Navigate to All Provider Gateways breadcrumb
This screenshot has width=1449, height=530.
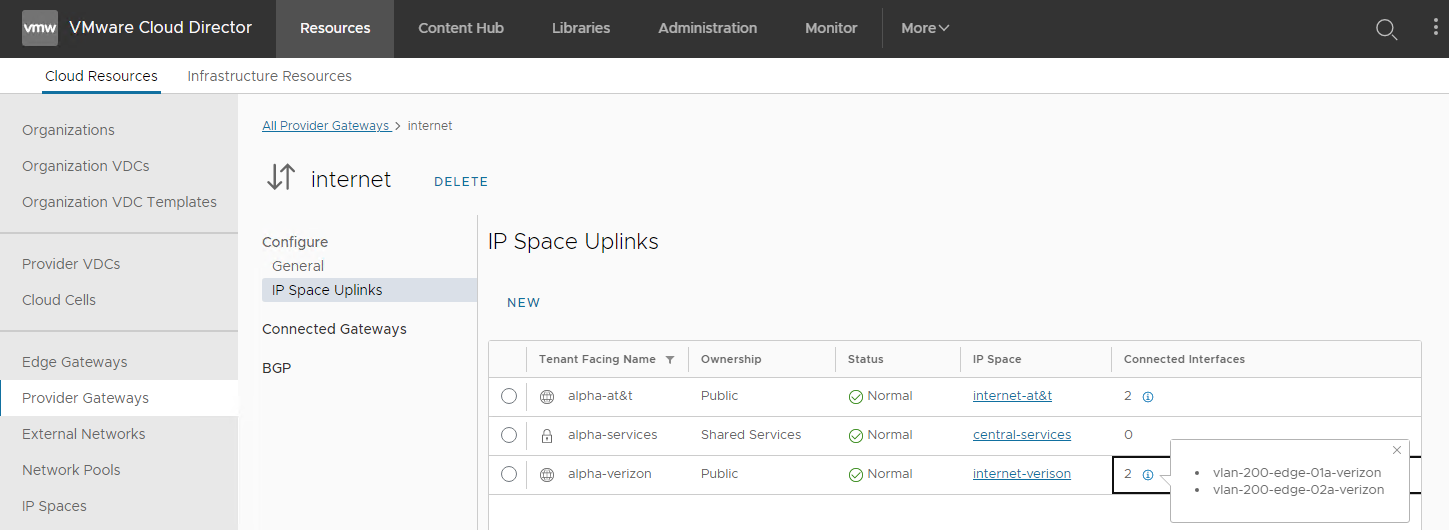pyautogui.click(x=325, y=126)
